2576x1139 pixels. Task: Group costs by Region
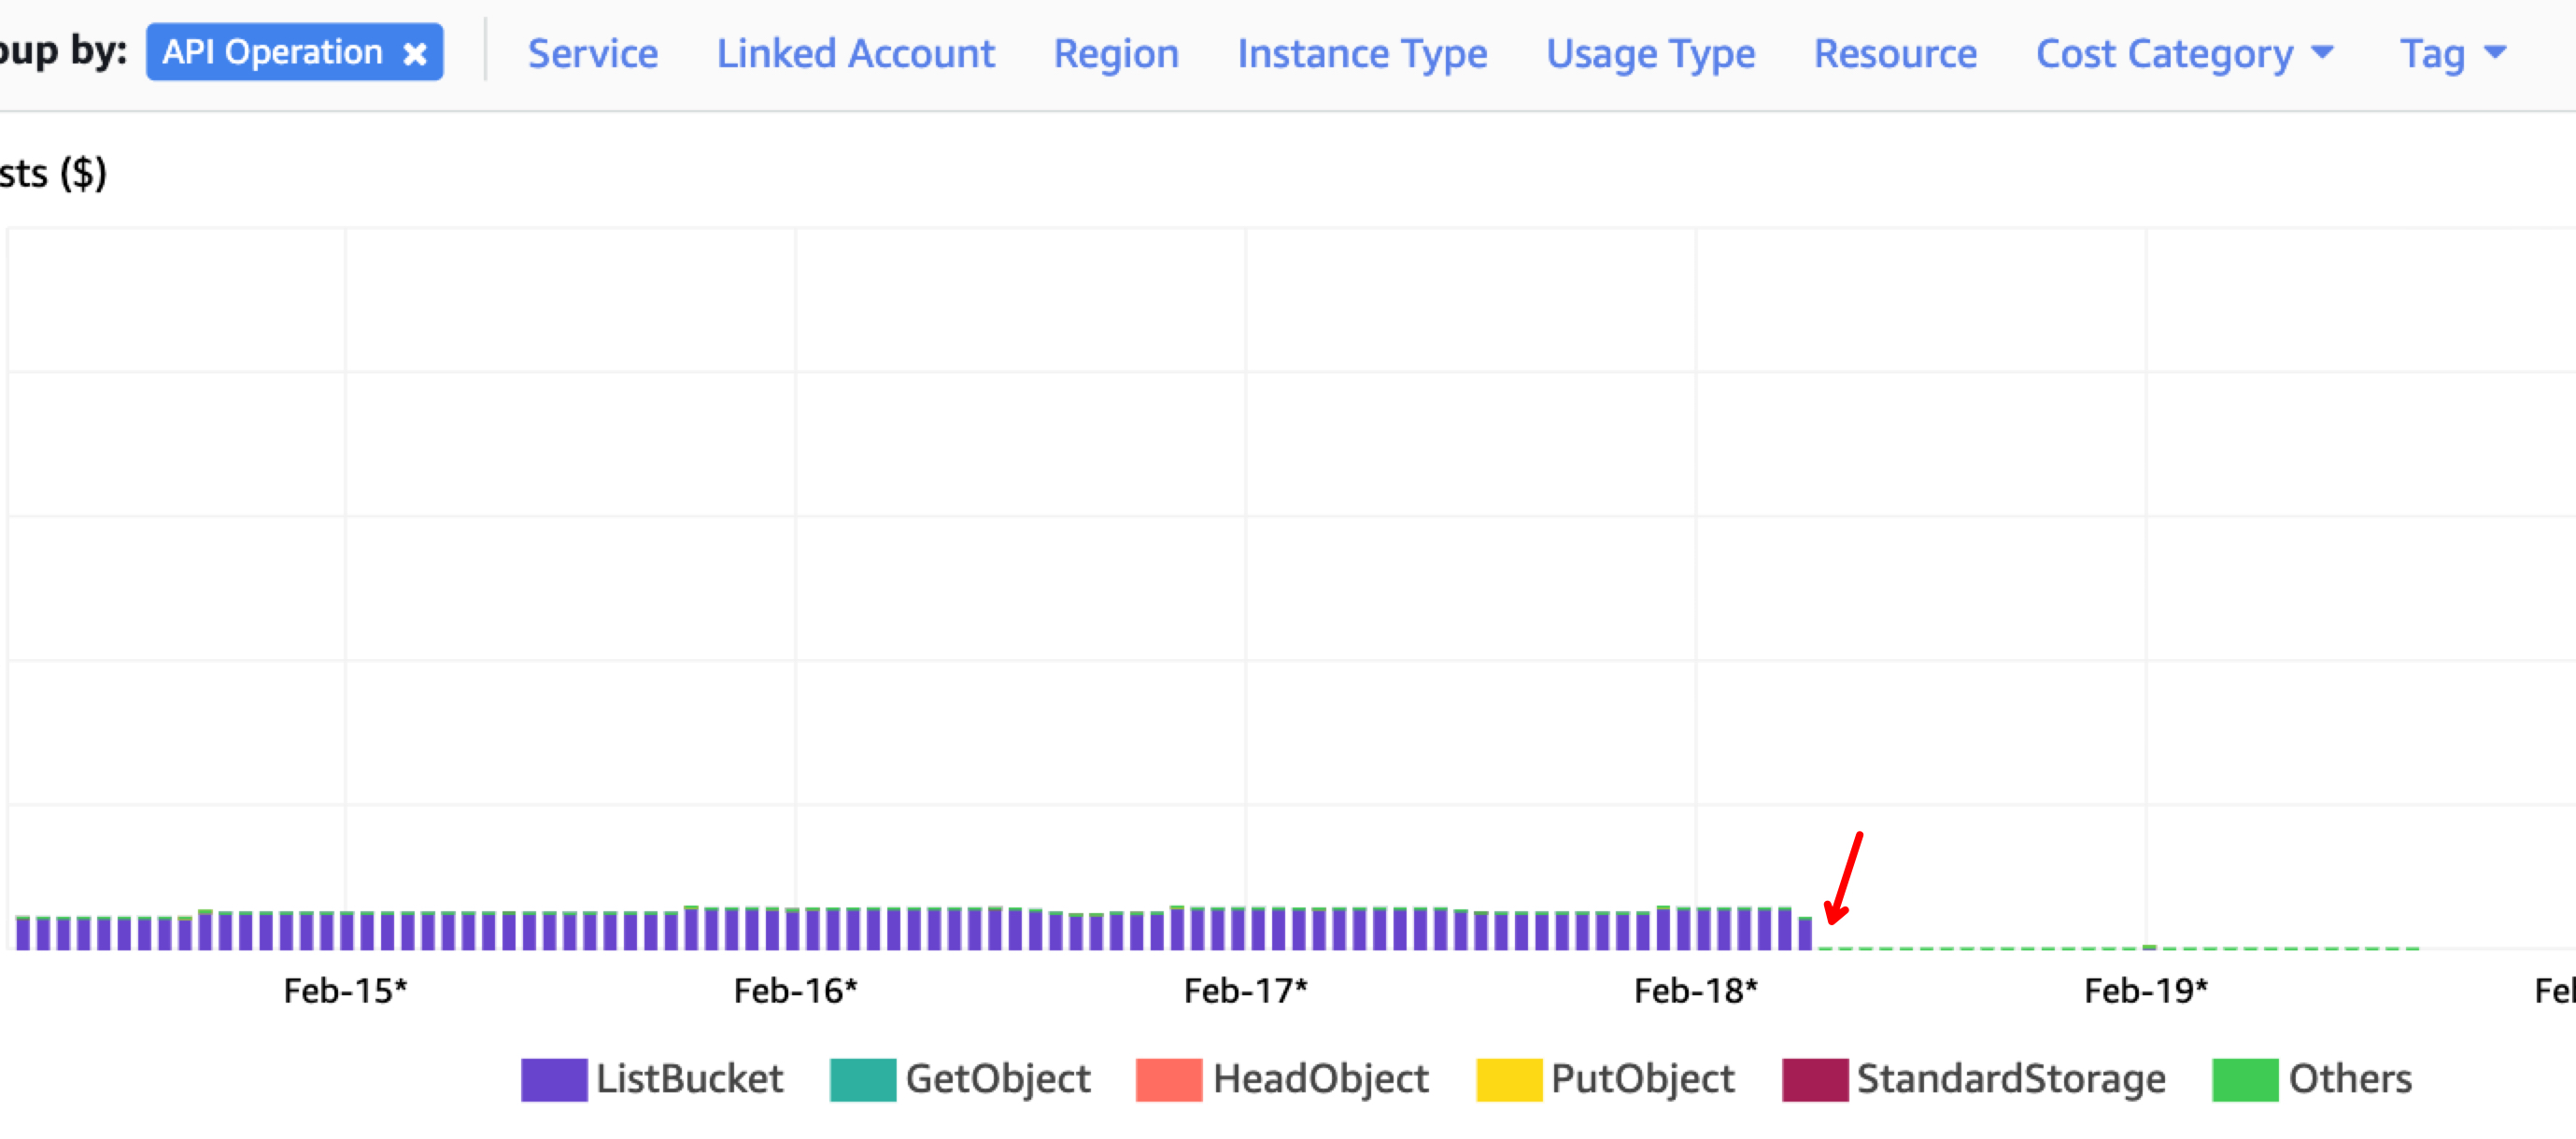[1115, 53]
